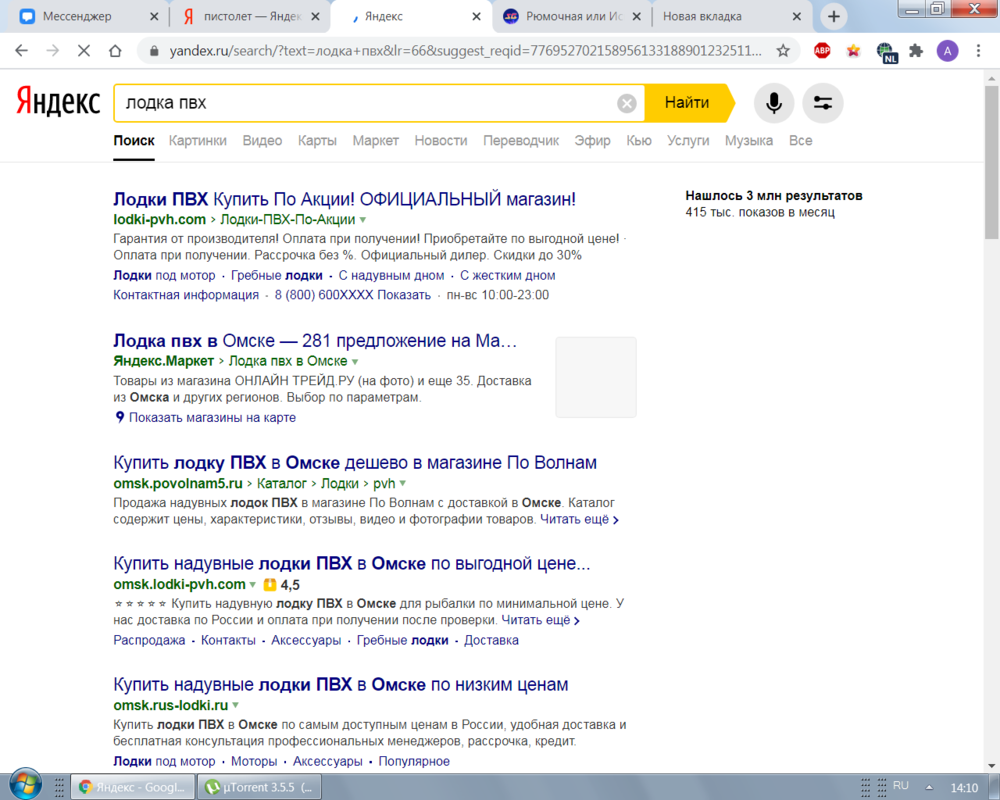1000x800 pixels.
Task: Switch to uTorrent 3.5.5 in taskbar
Action: click(259, 787)
